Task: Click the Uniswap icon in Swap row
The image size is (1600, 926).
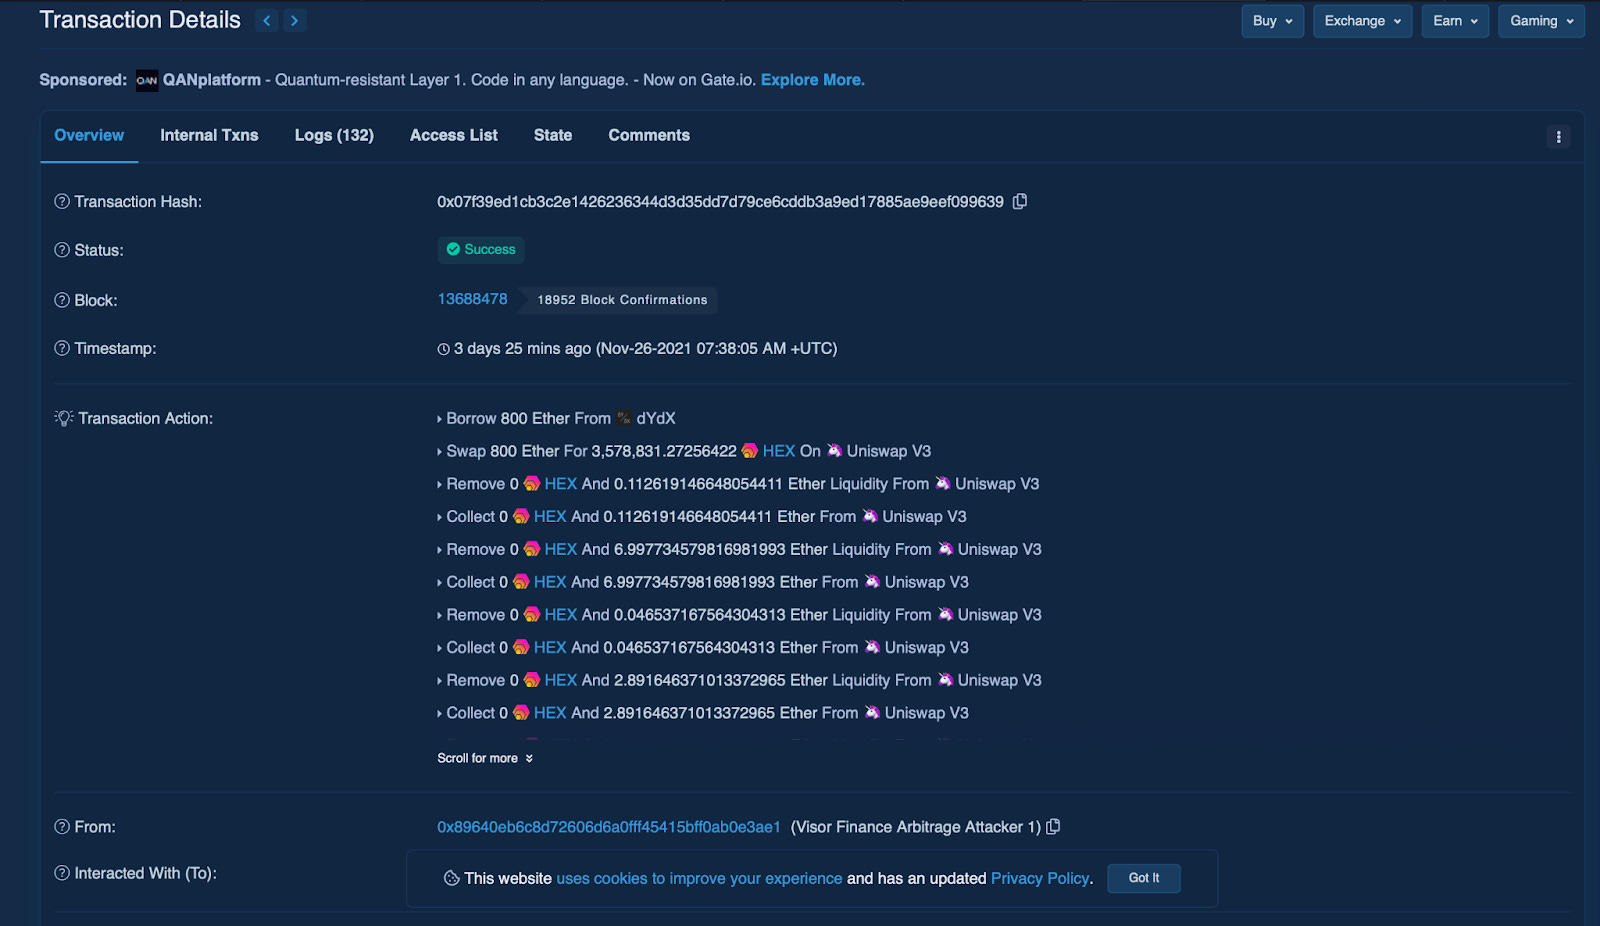Action: tap(834, 451)
